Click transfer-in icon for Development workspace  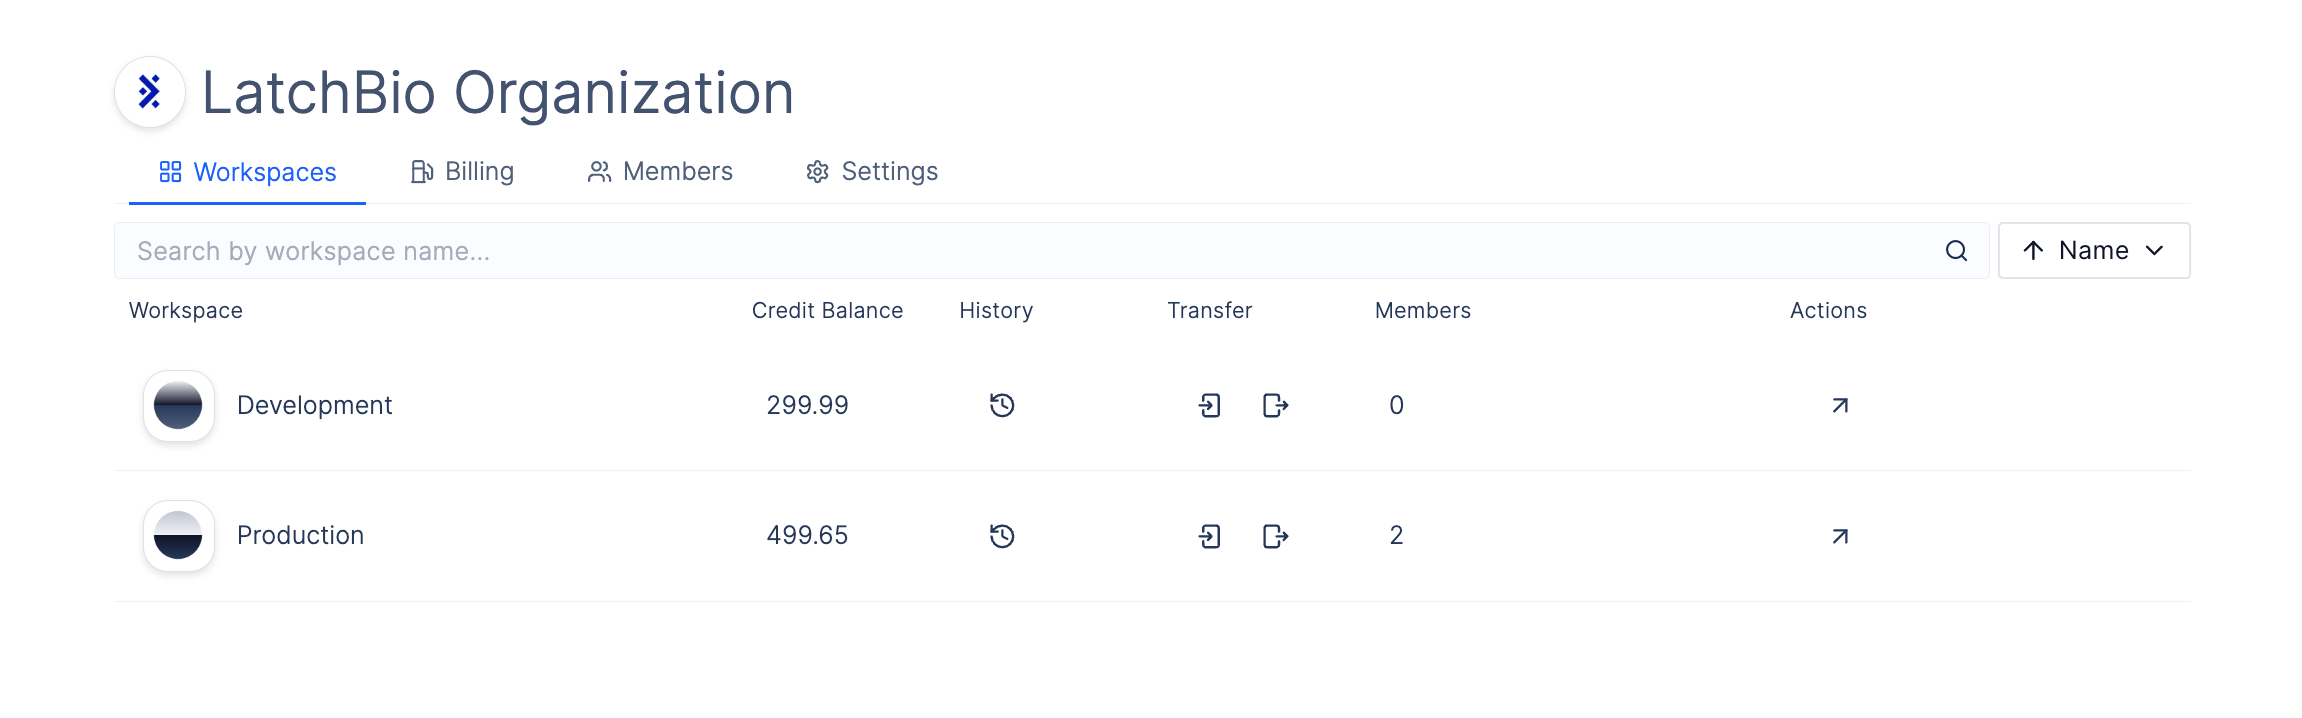1210,405
